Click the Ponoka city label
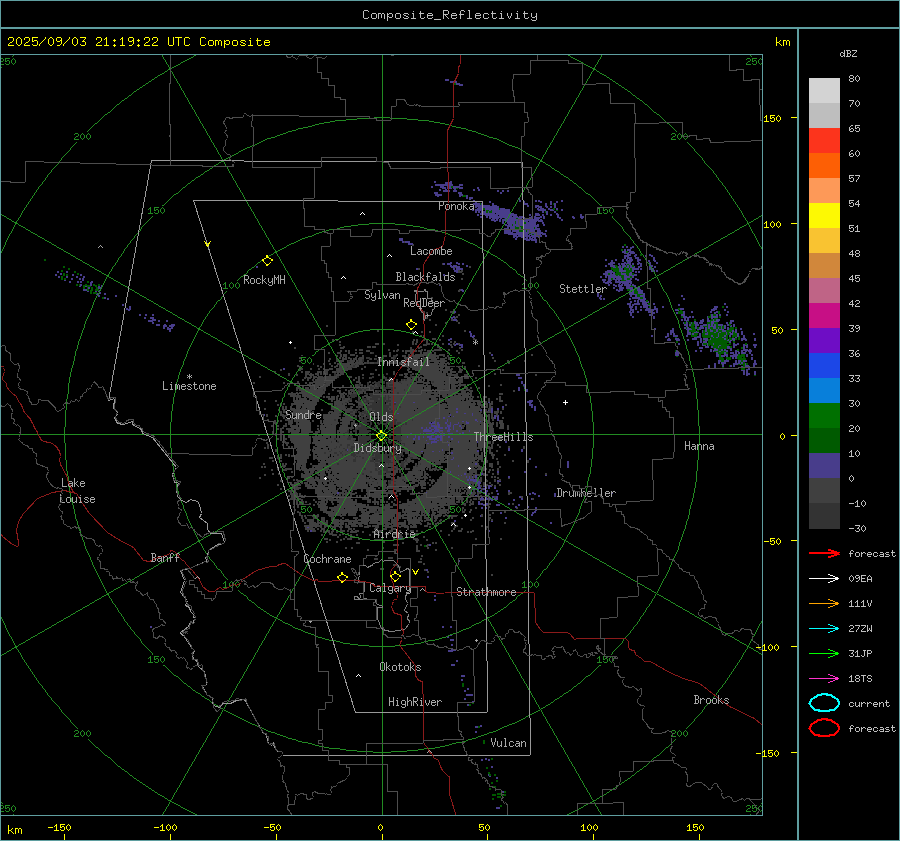The image size is (900, 841). (456, 206)
